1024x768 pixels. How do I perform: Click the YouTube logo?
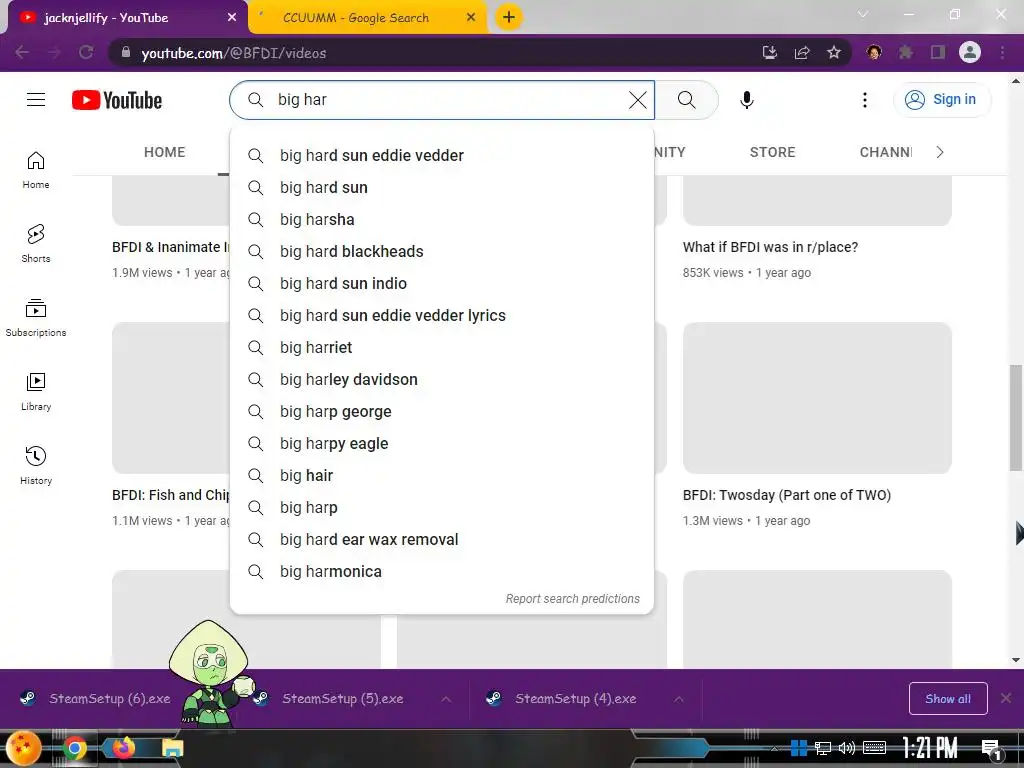(x=117, y=100)
